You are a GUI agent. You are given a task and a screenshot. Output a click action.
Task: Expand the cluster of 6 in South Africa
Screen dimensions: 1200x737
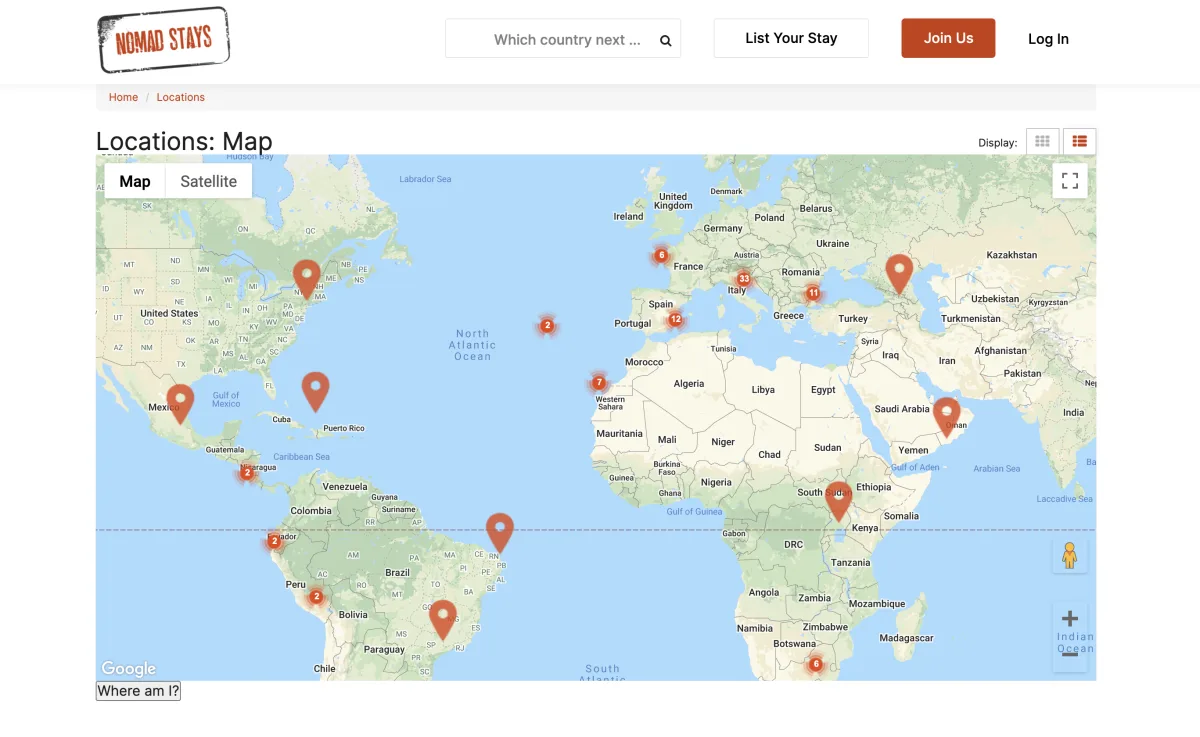[x=816, y=664]
